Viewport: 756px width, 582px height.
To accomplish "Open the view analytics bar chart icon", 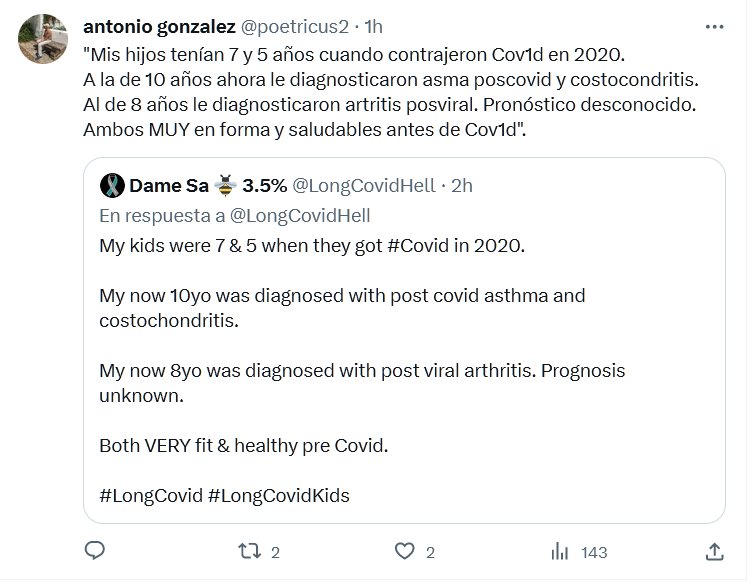I will coord(561,551).
